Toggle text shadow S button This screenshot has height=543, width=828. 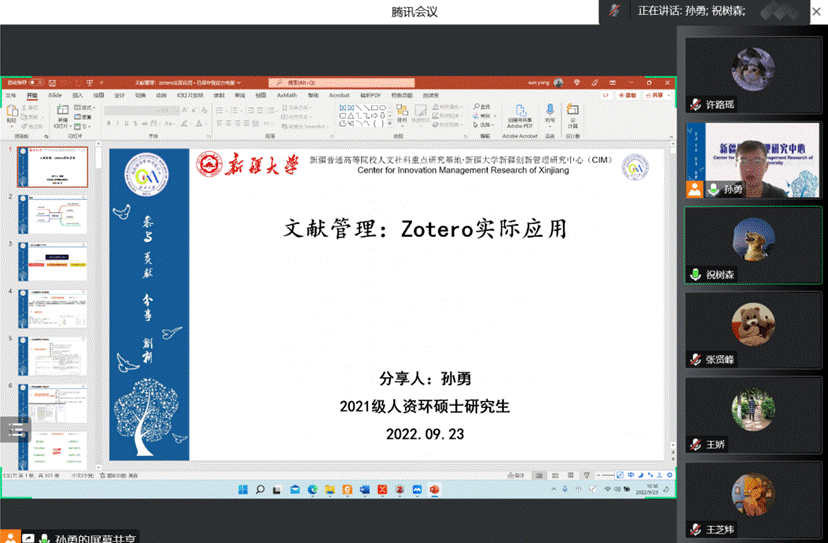pyautogui.click(x=136, y=124)
